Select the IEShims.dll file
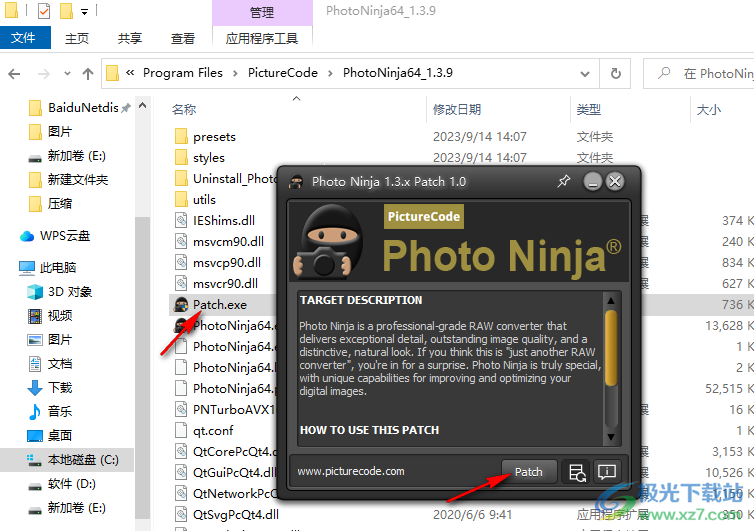 coord(224,221)
